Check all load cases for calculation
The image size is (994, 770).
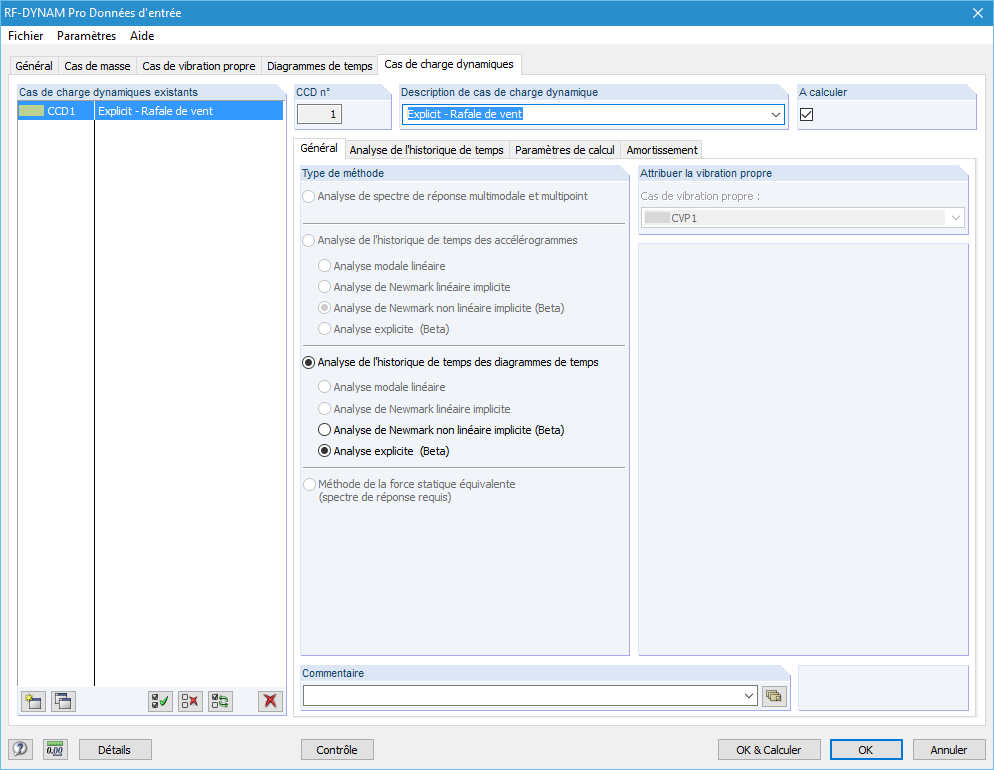coord(160,701)
